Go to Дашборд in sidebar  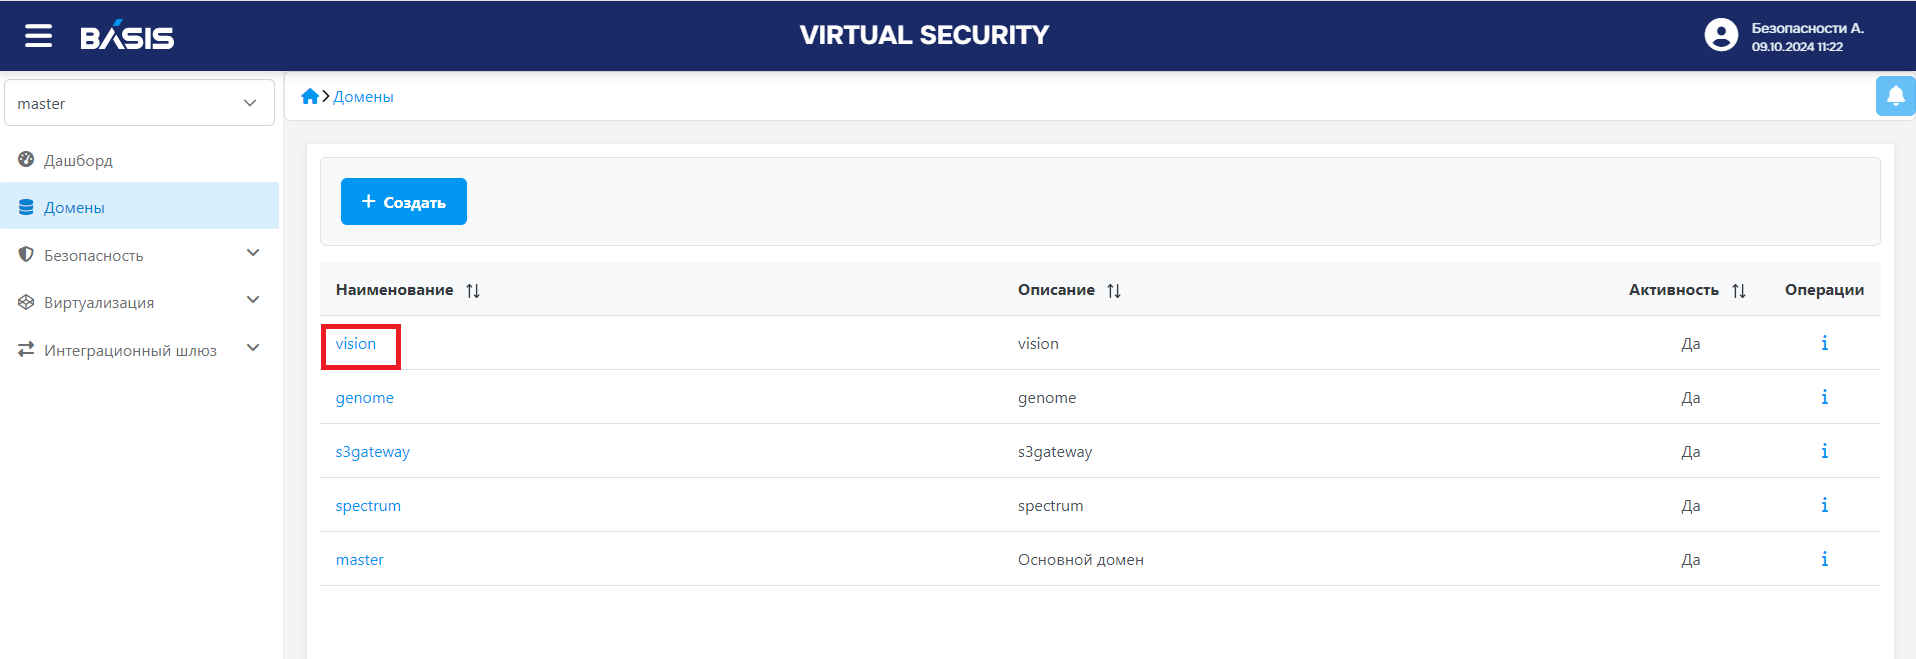tap(78, 160)
